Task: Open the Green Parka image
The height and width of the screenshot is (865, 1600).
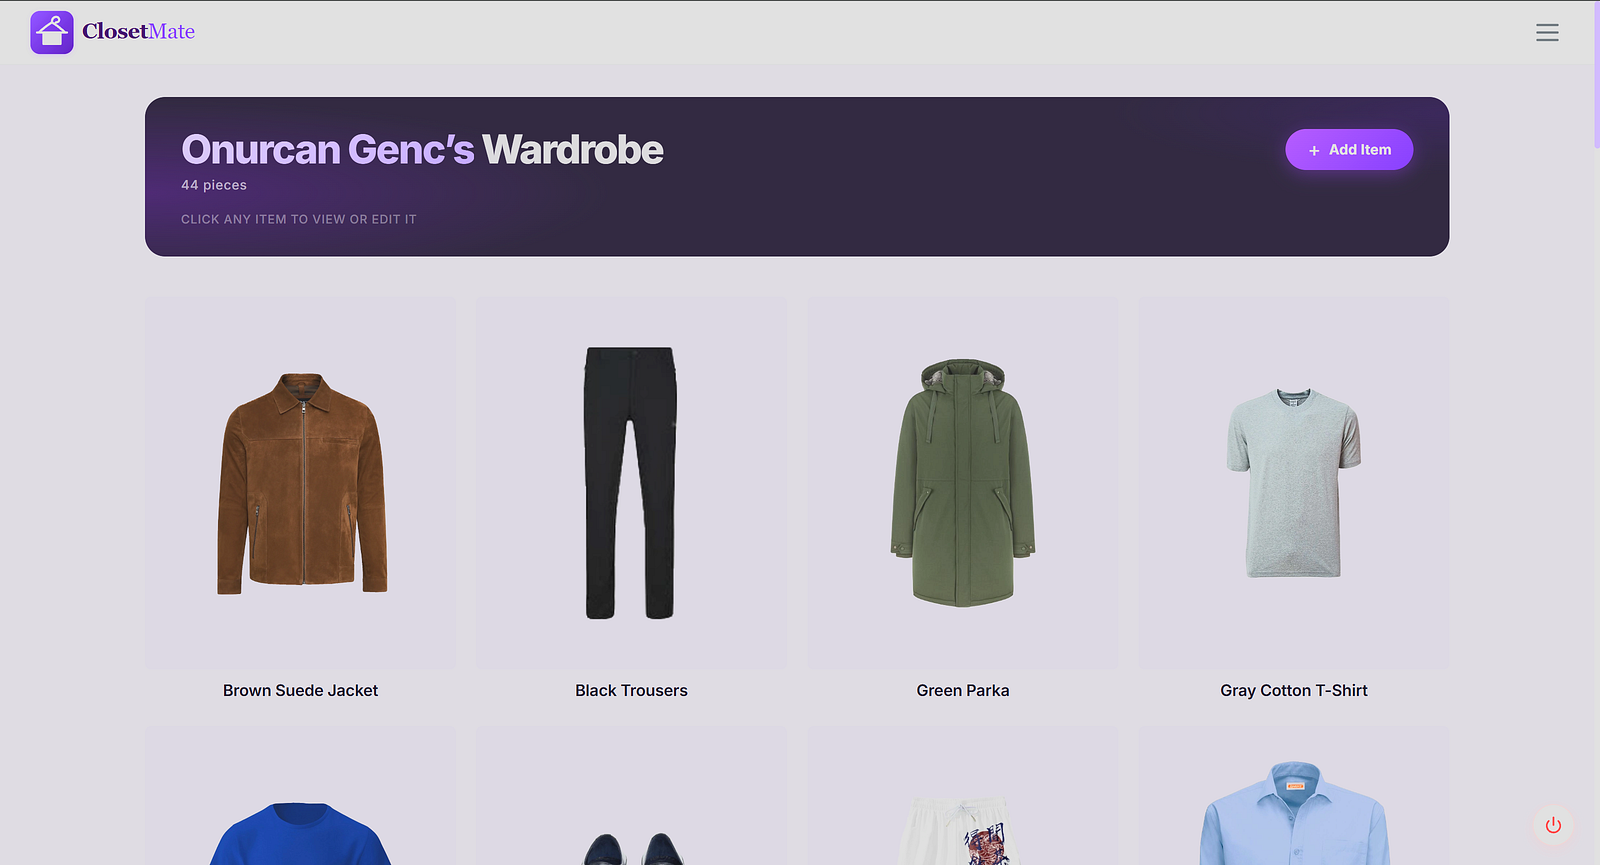Action: (962, 483)
